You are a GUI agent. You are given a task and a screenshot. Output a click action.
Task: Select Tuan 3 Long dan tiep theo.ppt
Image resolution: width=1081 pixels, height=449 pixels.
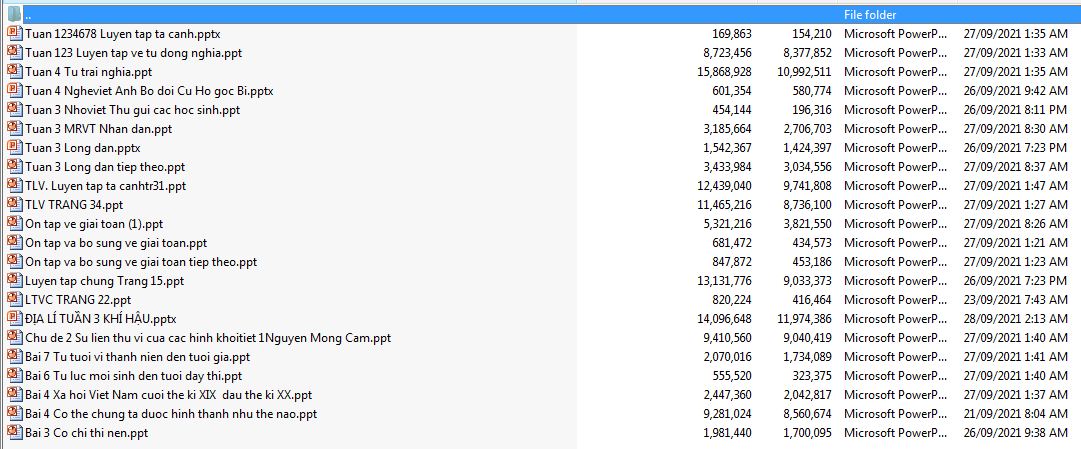[105, 167]
